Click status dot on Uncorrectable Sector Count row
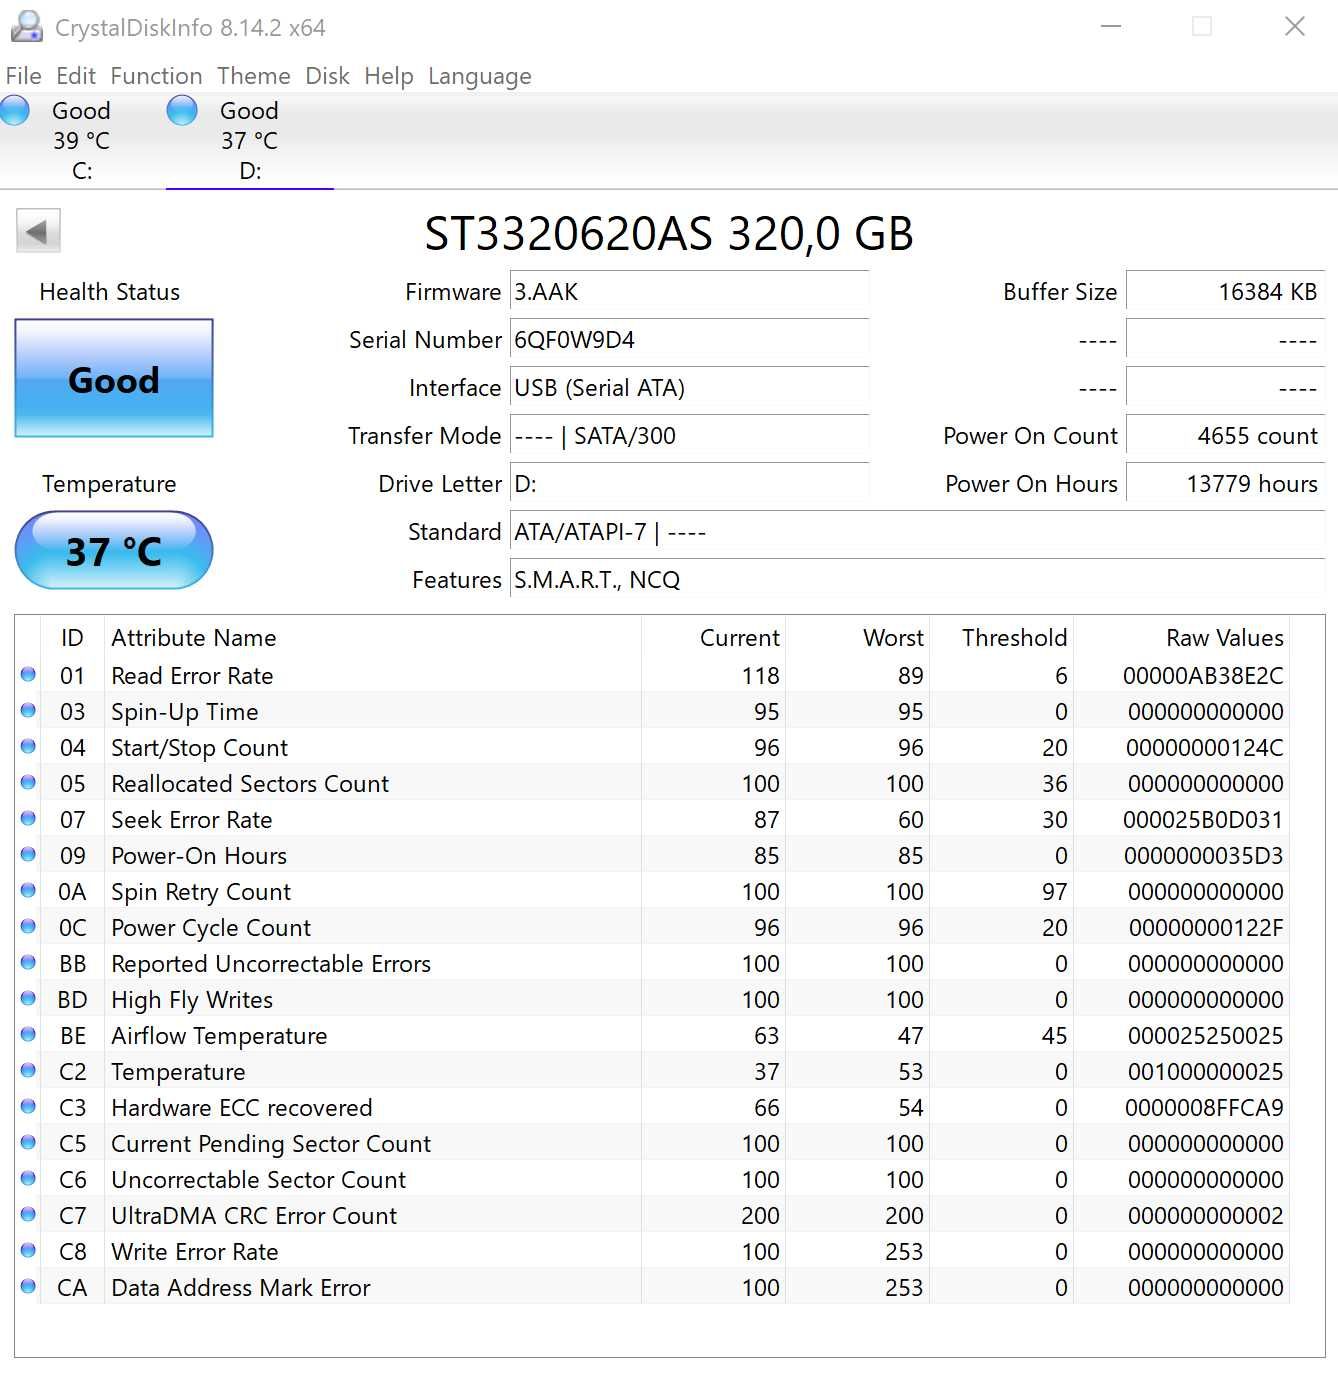Viewport: 1338px width, 1373px height. coord(28,1179)
